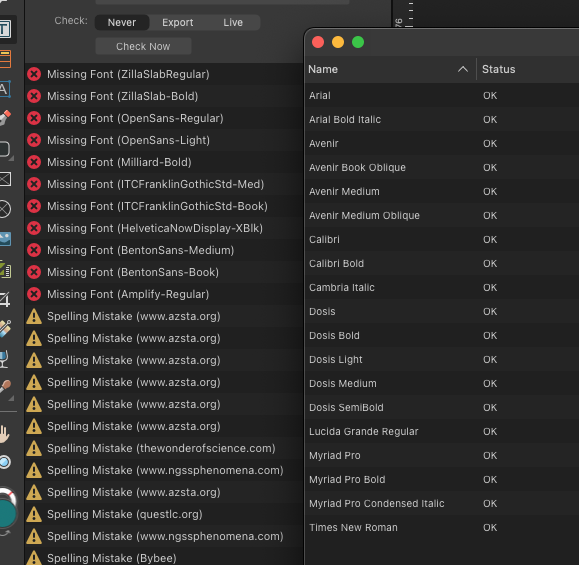Select the Frame Text tool
579x565 pixels.
[6, 29]
